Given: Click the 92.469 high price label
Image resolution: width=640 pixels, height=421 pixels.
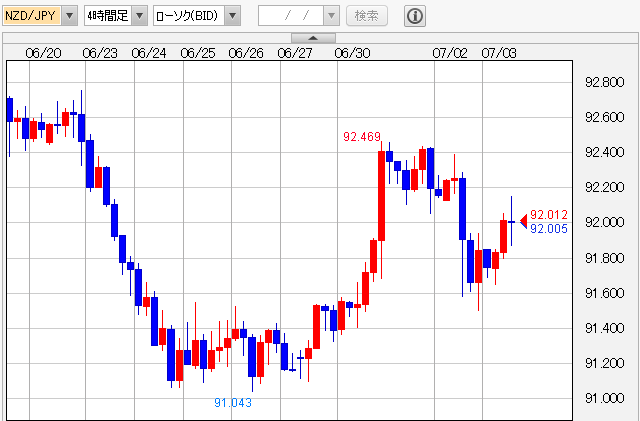Looking at the screenshot, I should coord(362,136).
